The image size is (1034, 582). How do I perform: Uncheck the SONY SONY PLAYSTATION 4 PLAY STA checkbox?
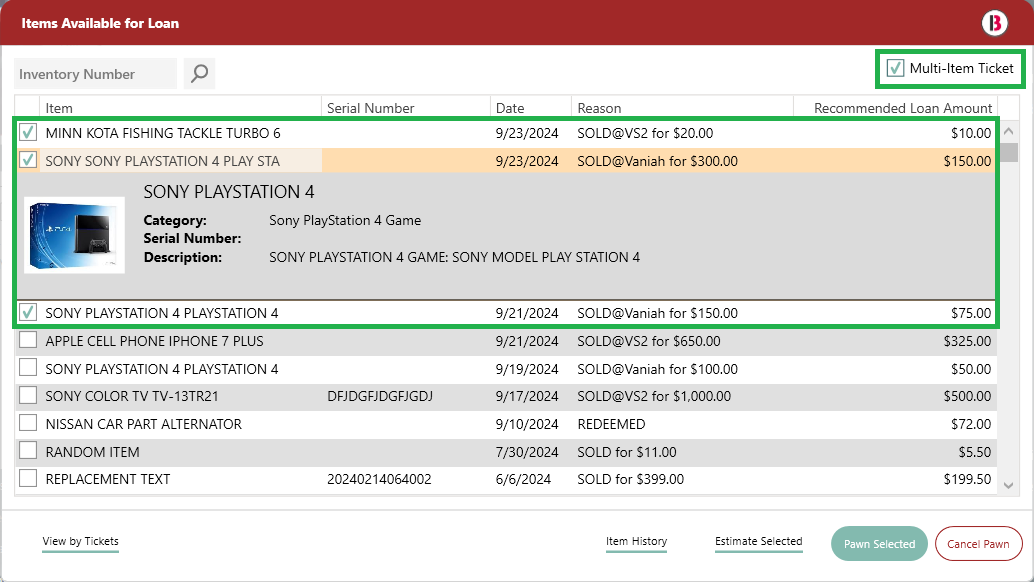[28, 160]
